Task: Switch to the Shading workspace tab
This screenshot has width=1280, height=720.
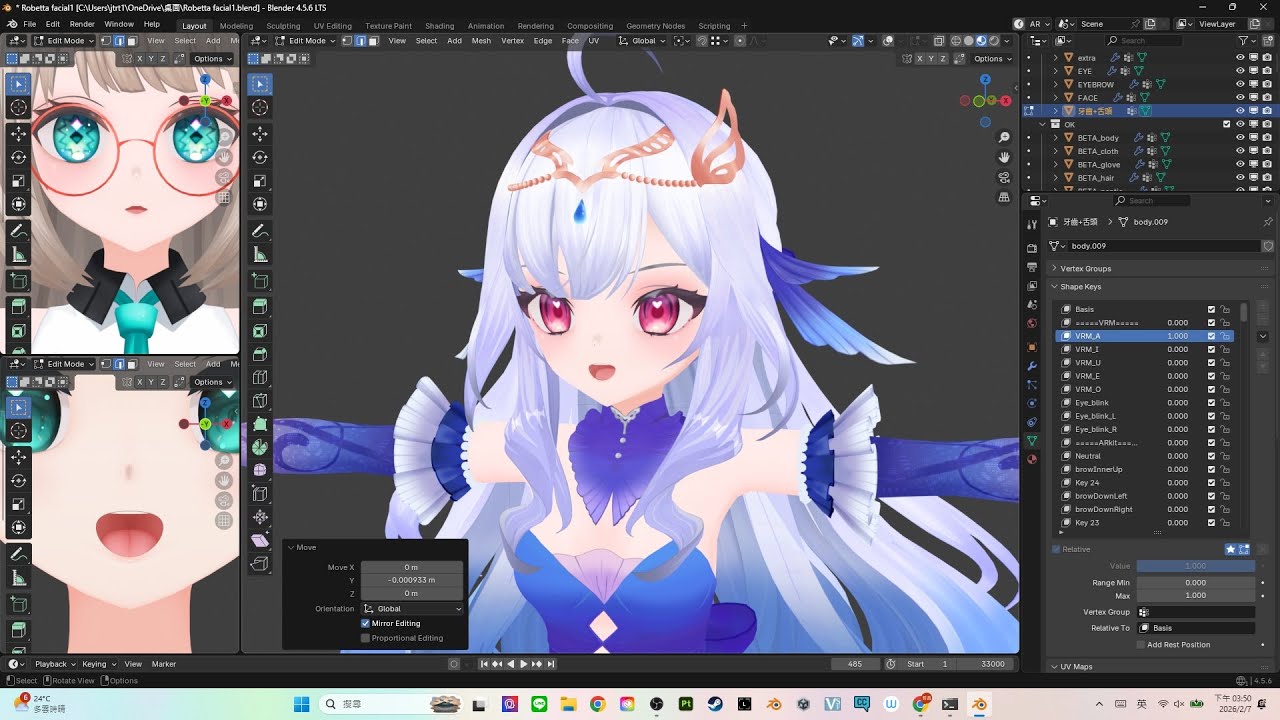Action: tap(439, 26)
